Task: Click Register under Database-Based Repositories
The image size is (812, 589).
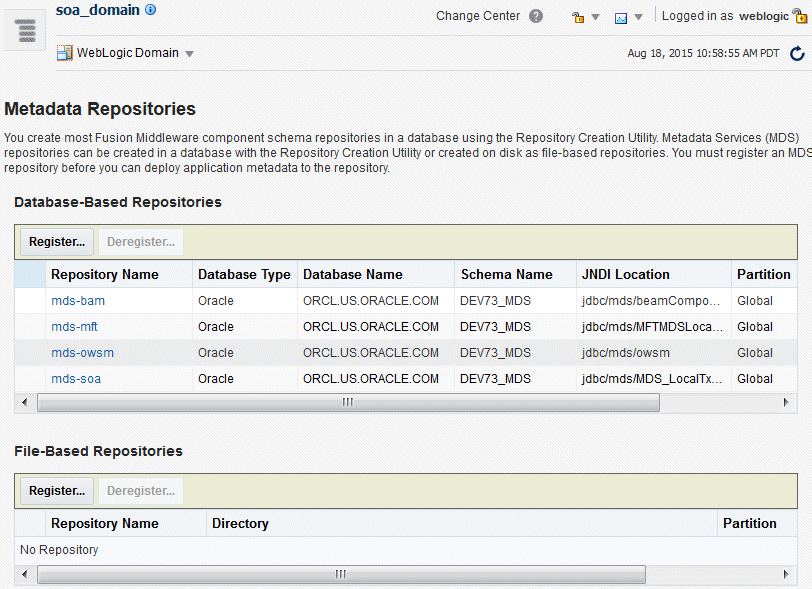Action: pos(57,242)
